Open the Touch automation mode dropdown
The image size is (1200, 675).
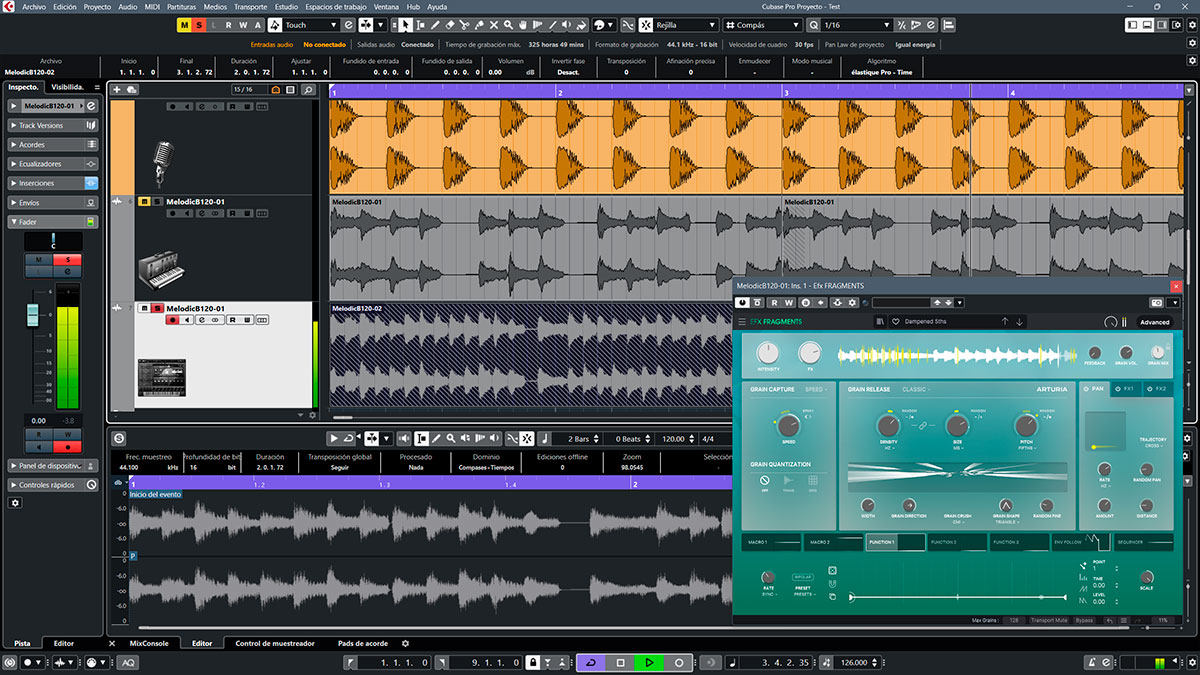(310, 24)
